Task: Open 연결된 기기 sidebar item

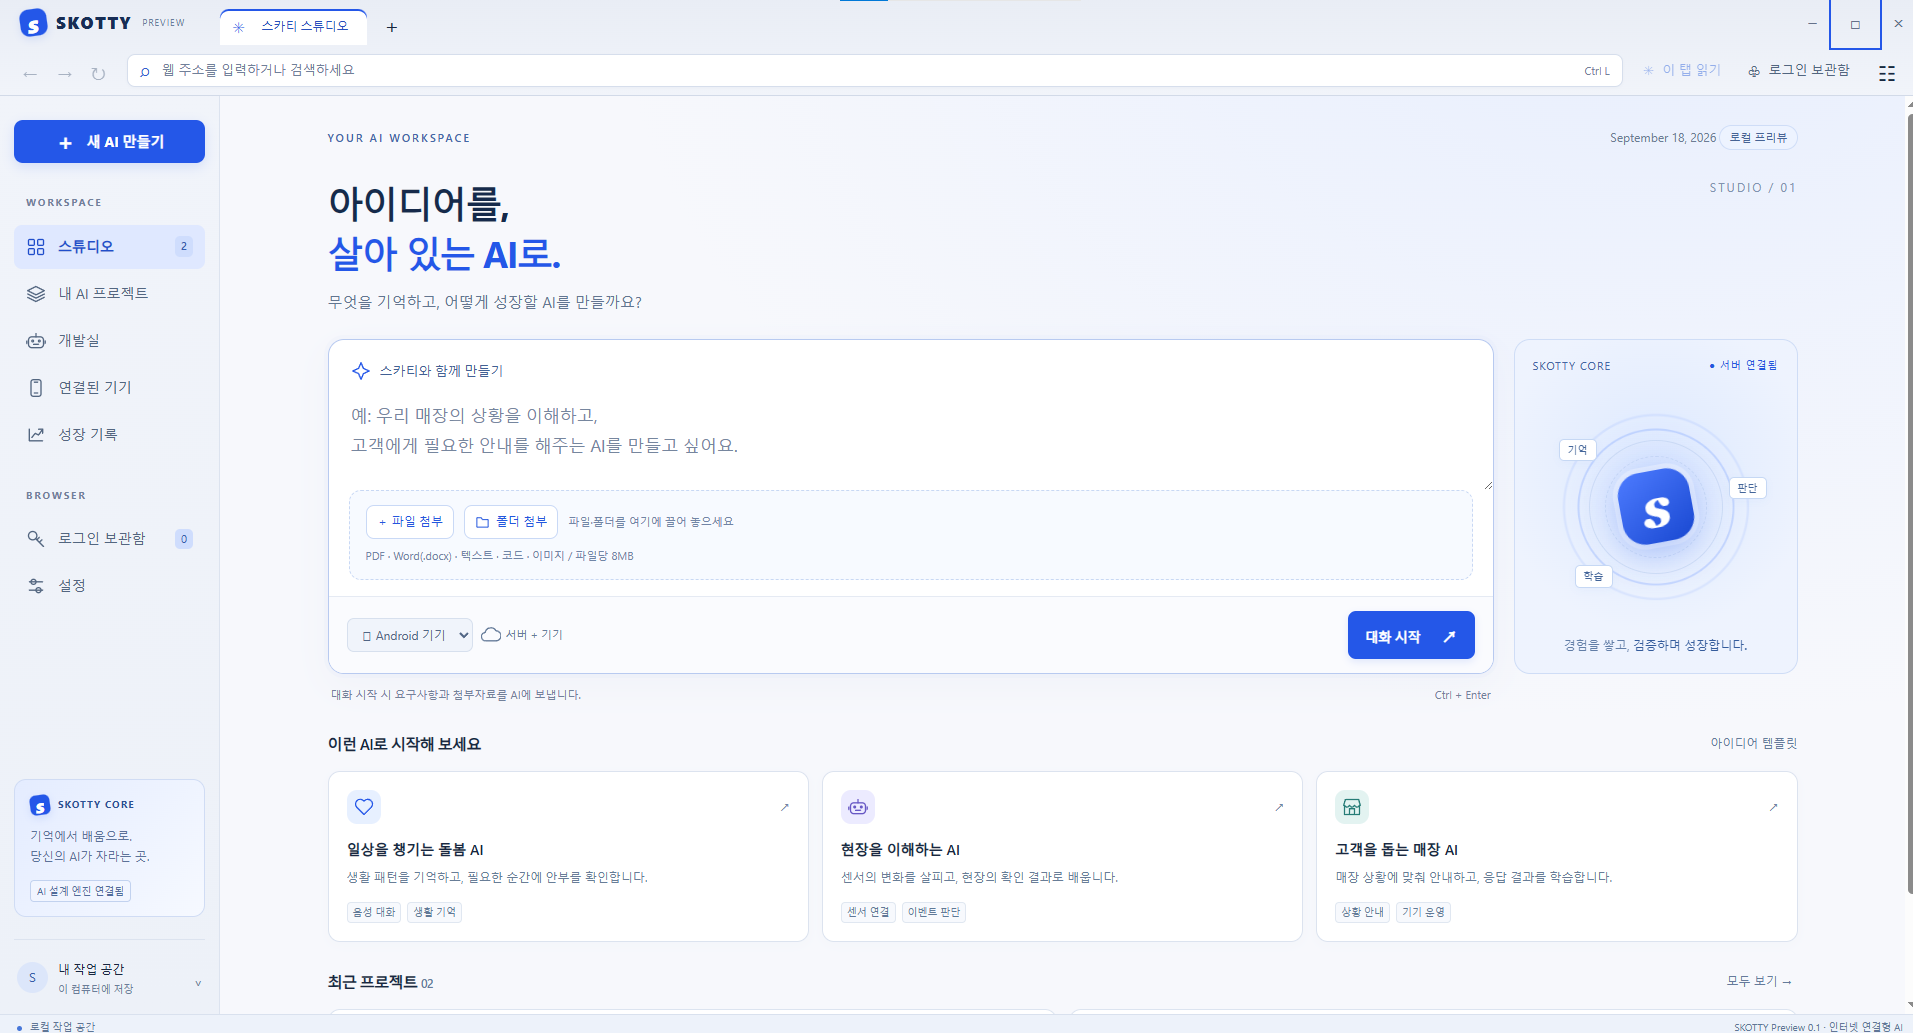Action: tap(109, 388)
